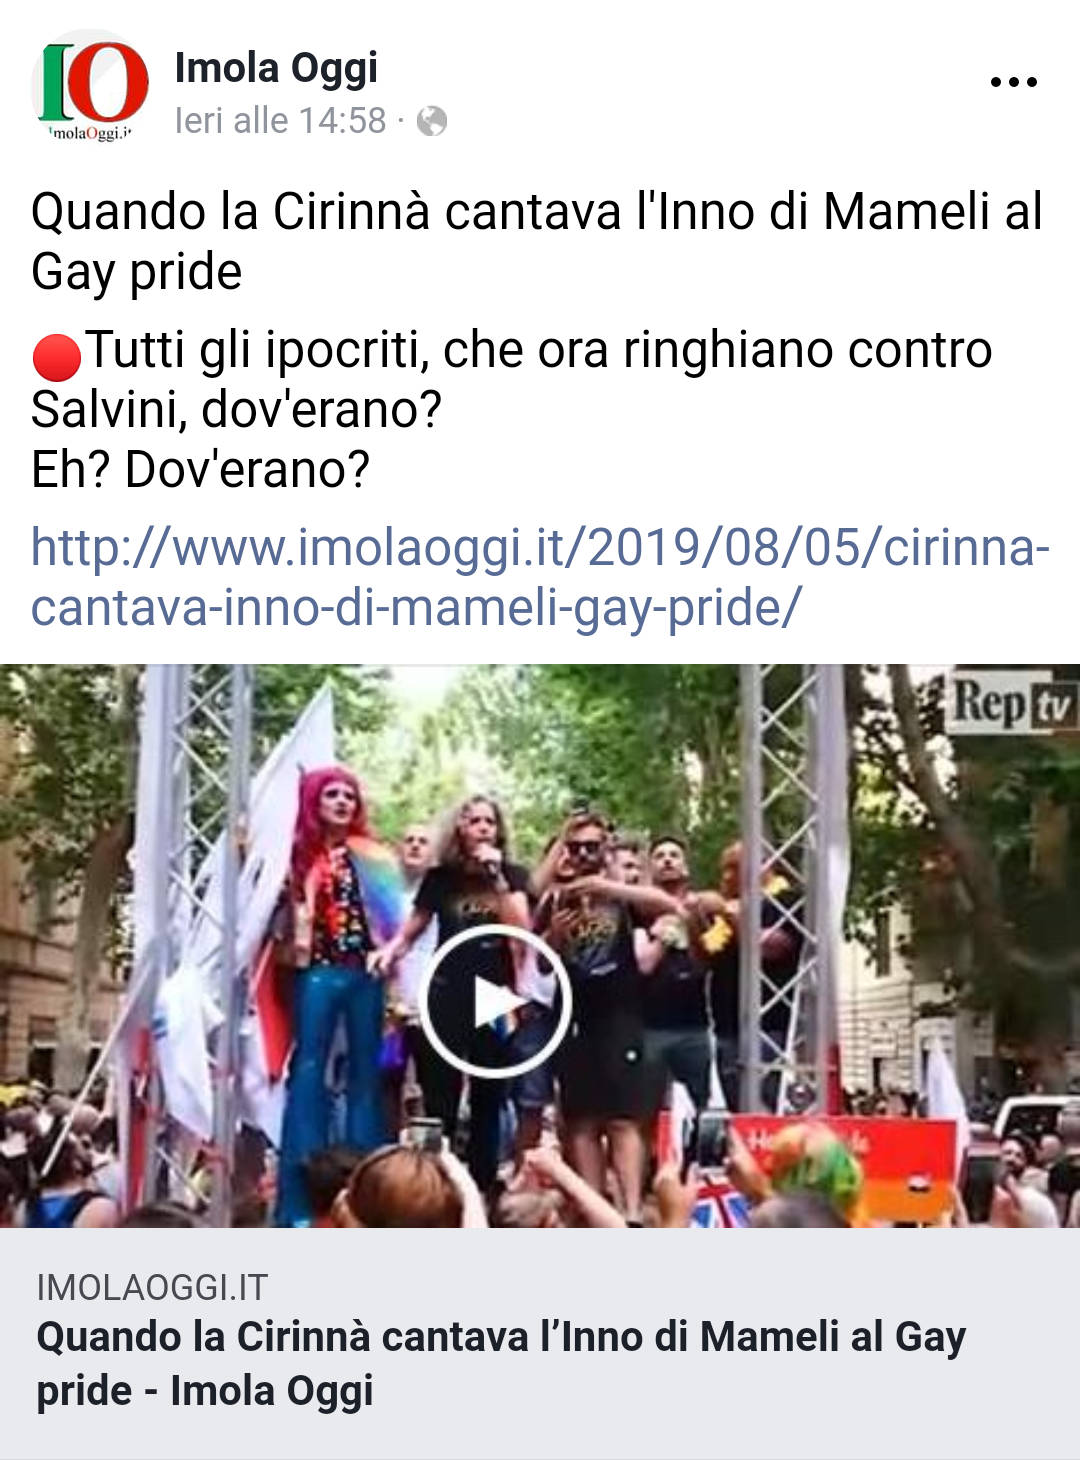Viewport: 1080px width, 1460px height.
Task: Click the URL ending cantava-inno-di-mameli-gay-pride/
Action: (416, 608)
